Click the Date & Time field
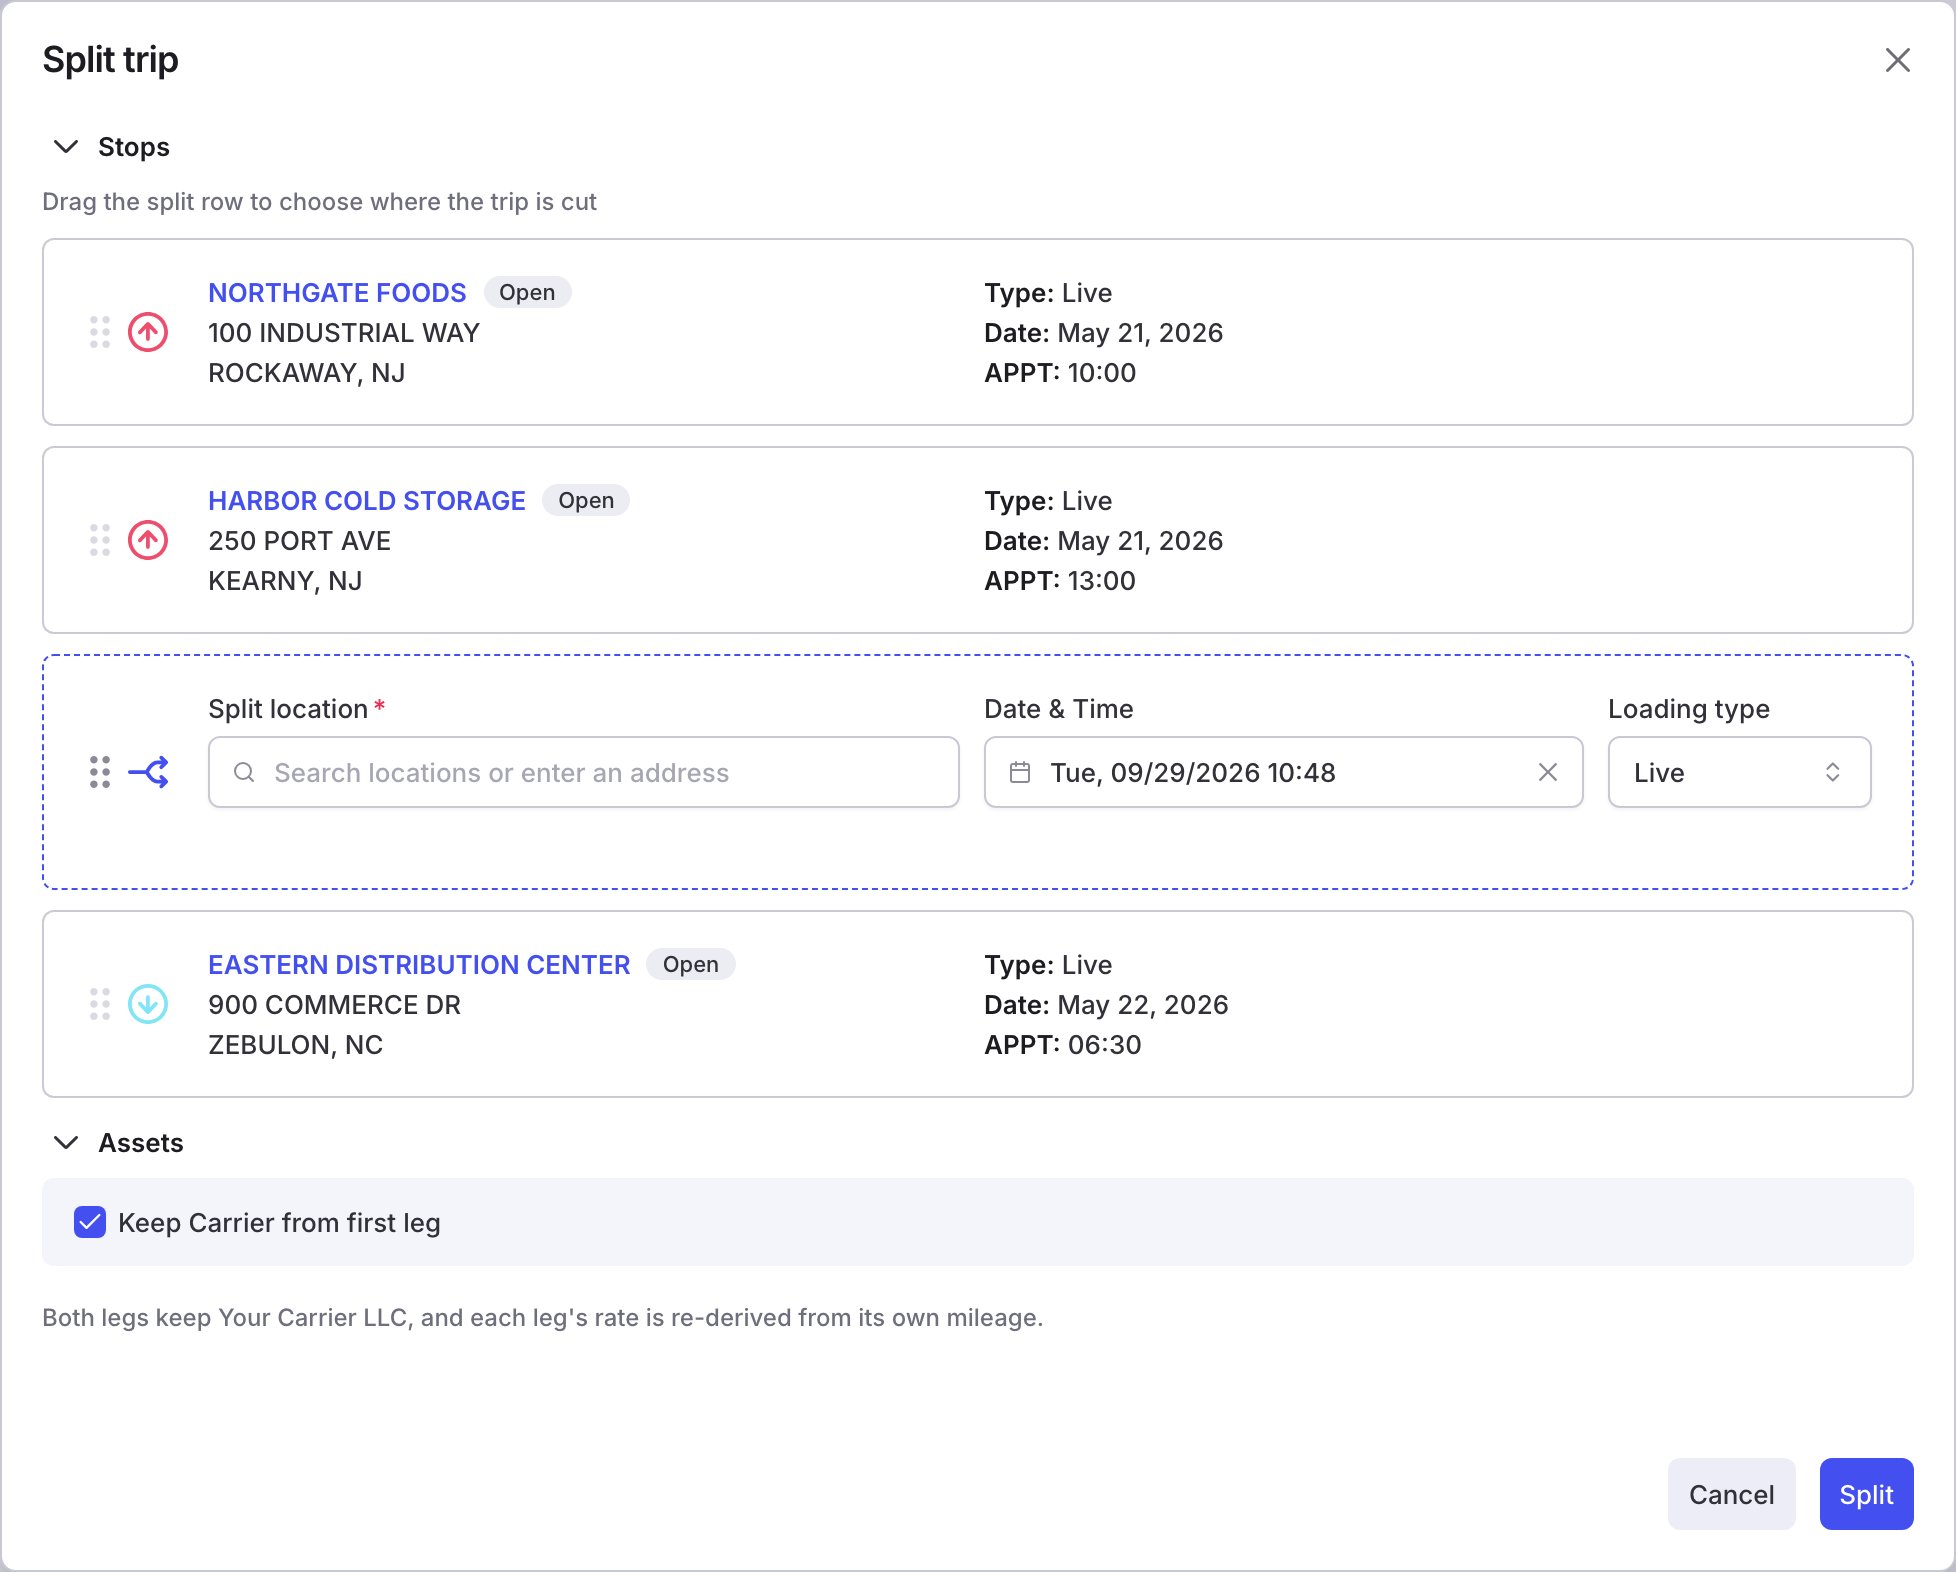 (1284, 772)
